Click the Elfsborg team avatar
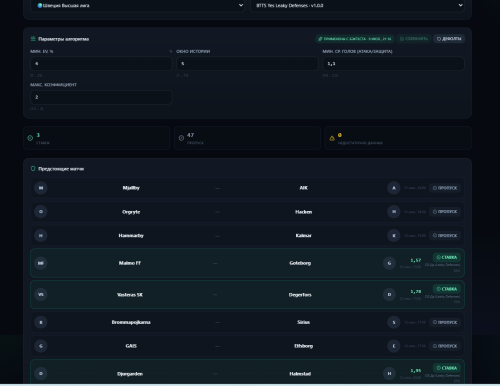500x386 pixels. point(394,346)
